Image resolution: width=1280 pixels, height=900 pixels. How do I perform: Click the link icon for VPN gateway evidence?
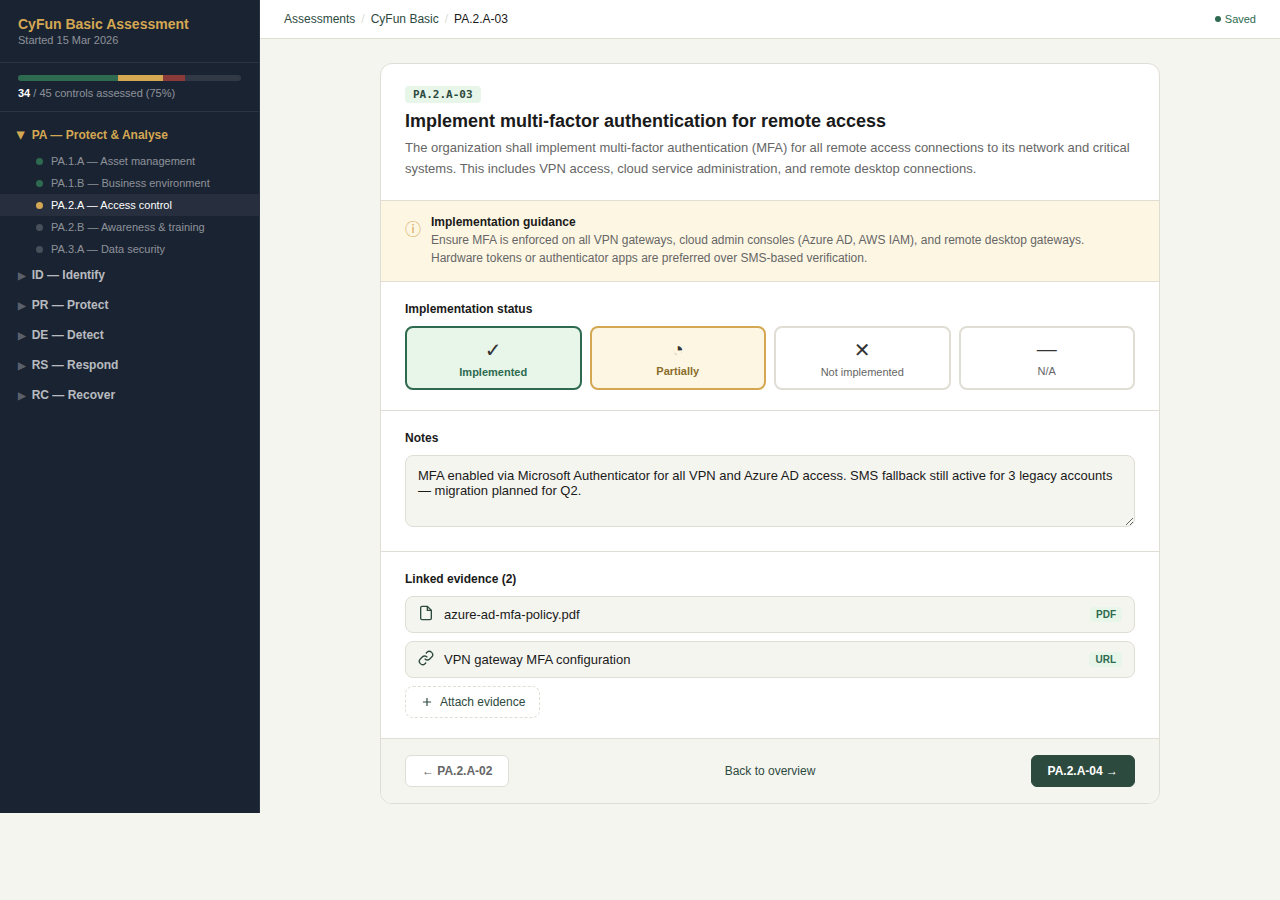tap(426, 659)
